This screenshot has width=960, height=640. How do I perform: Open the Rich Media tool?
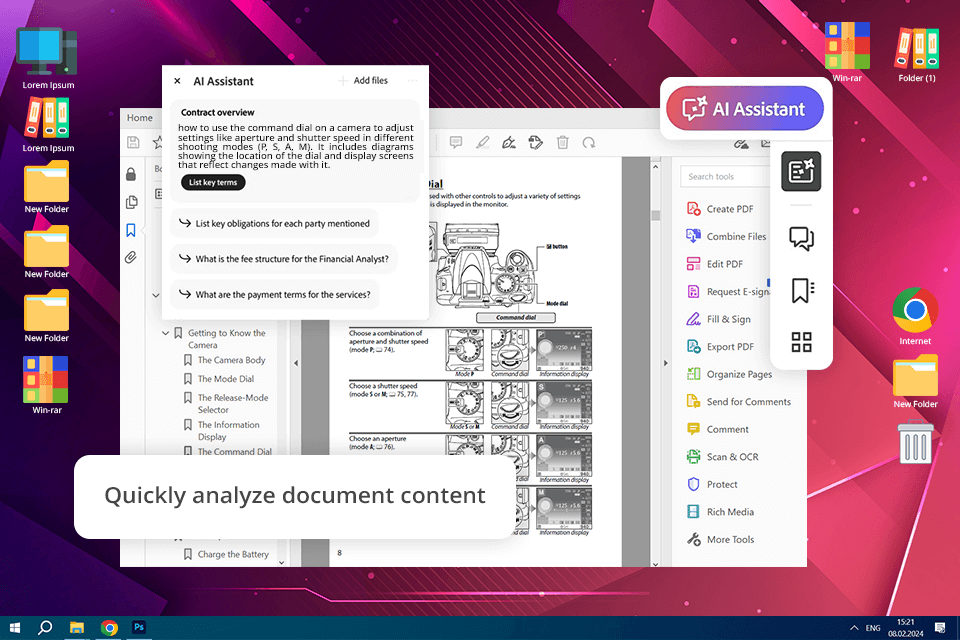[721, 512]
